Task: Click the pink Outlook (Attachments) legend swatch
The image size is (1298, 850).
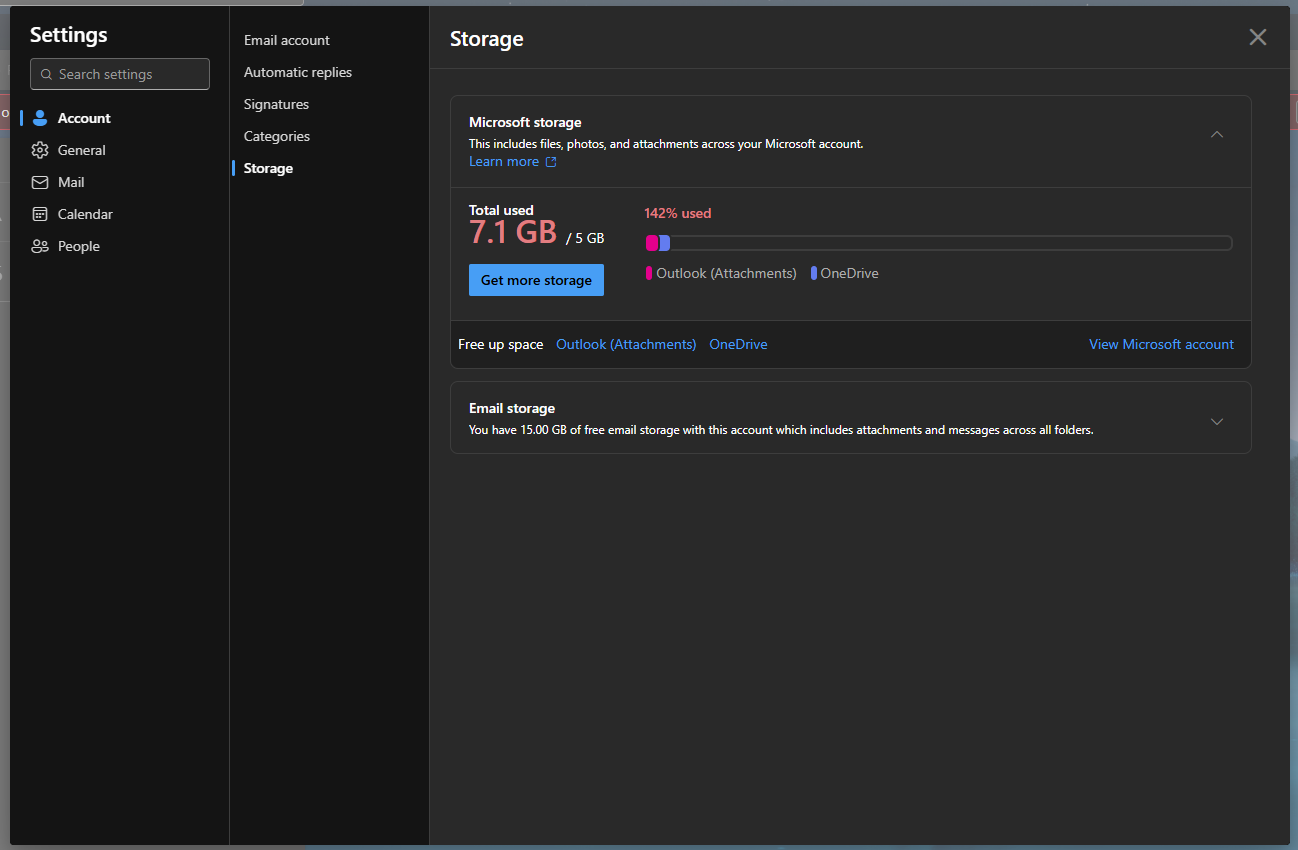Action: pyautogui.click(x=648, y=273)
